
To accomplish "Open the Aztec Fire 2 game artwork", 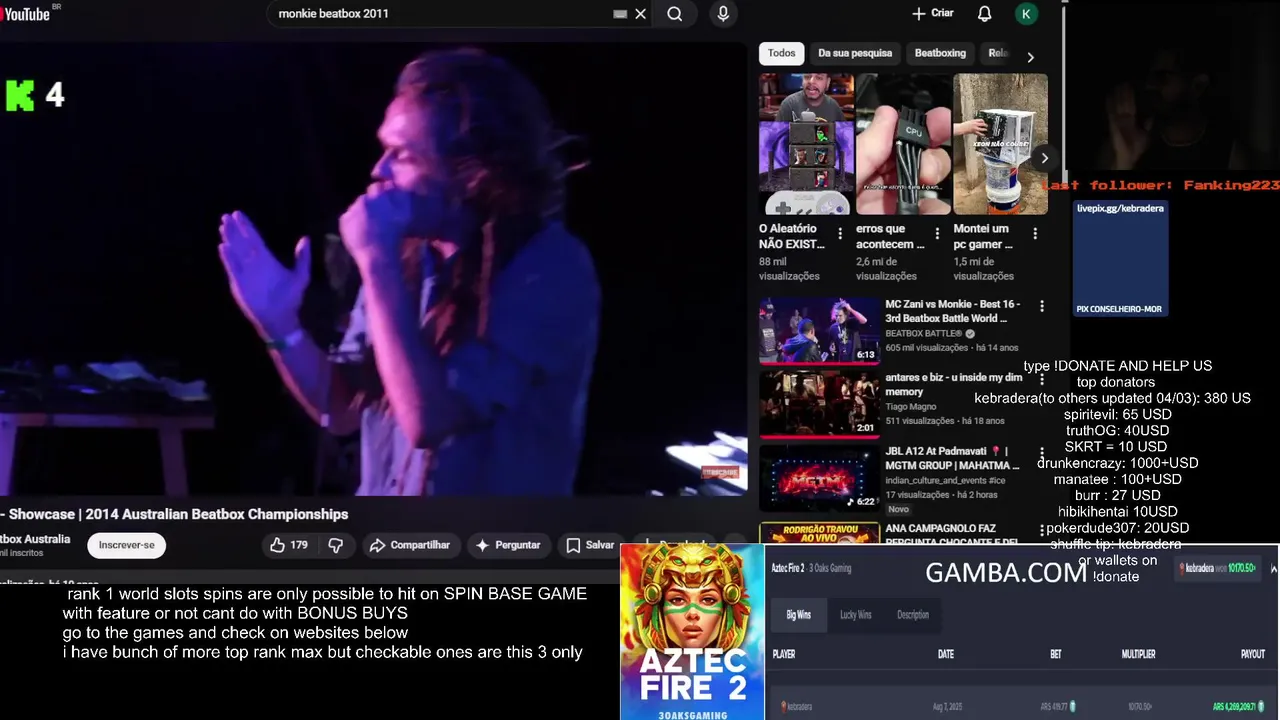I will 692,632.
